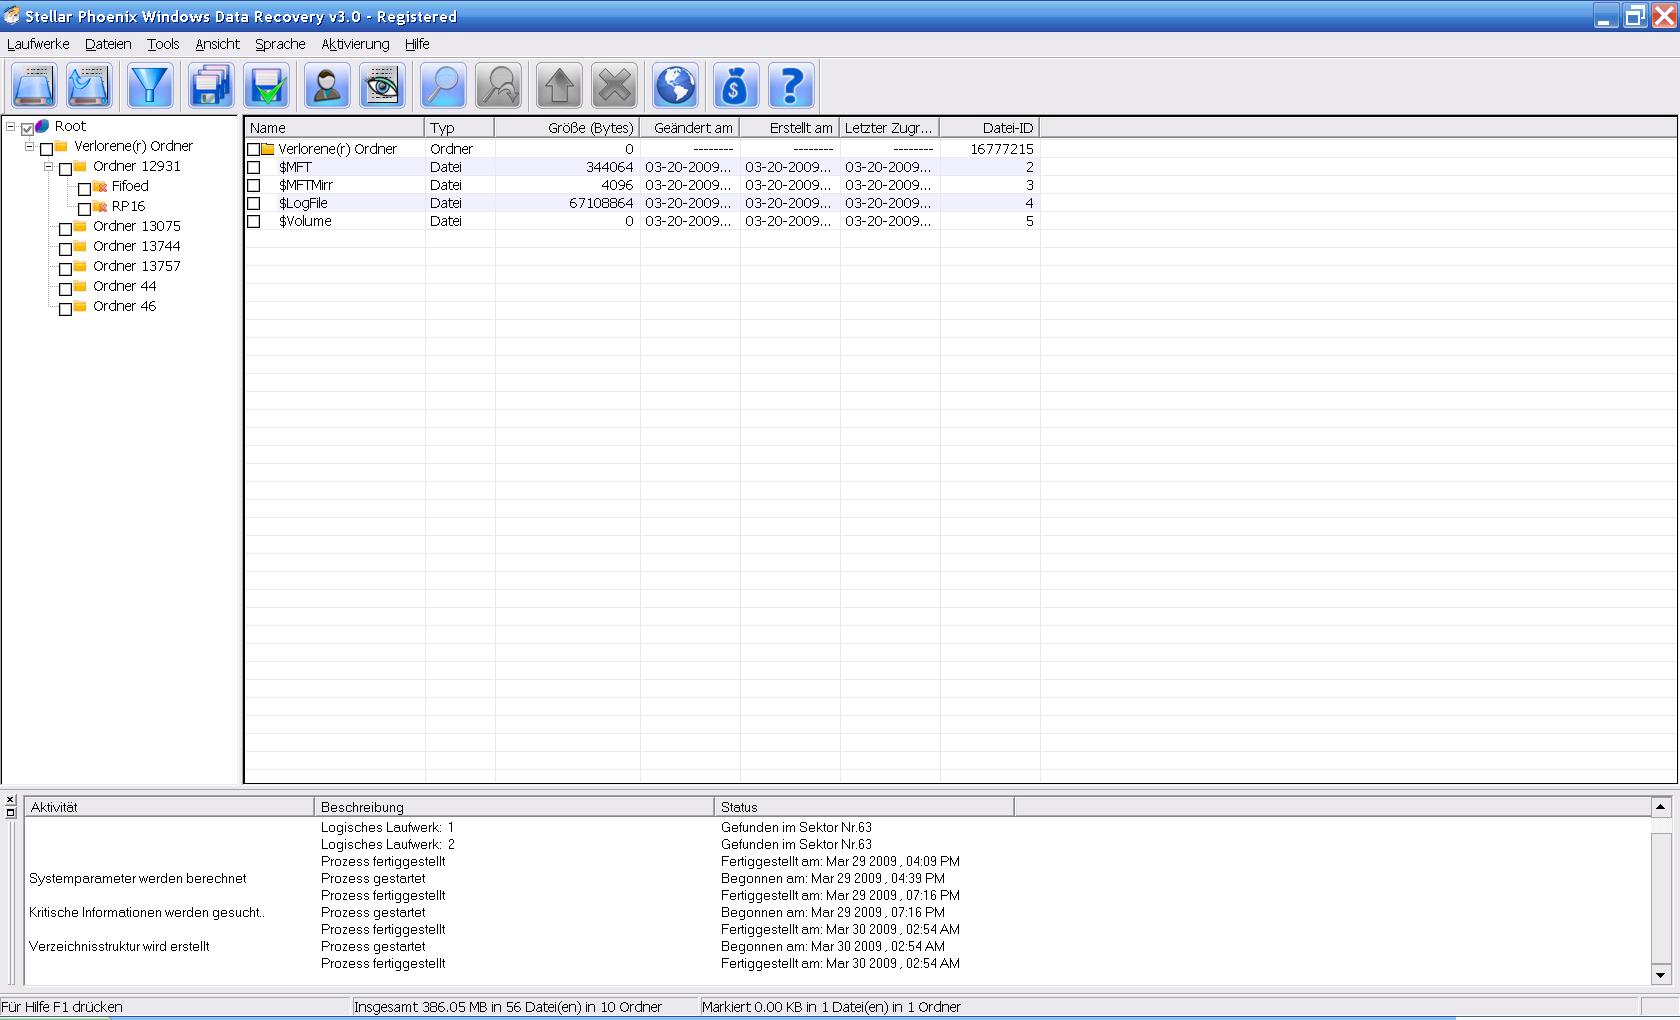
Task: Check the $LogFile file checkbox
Action: 254,204
